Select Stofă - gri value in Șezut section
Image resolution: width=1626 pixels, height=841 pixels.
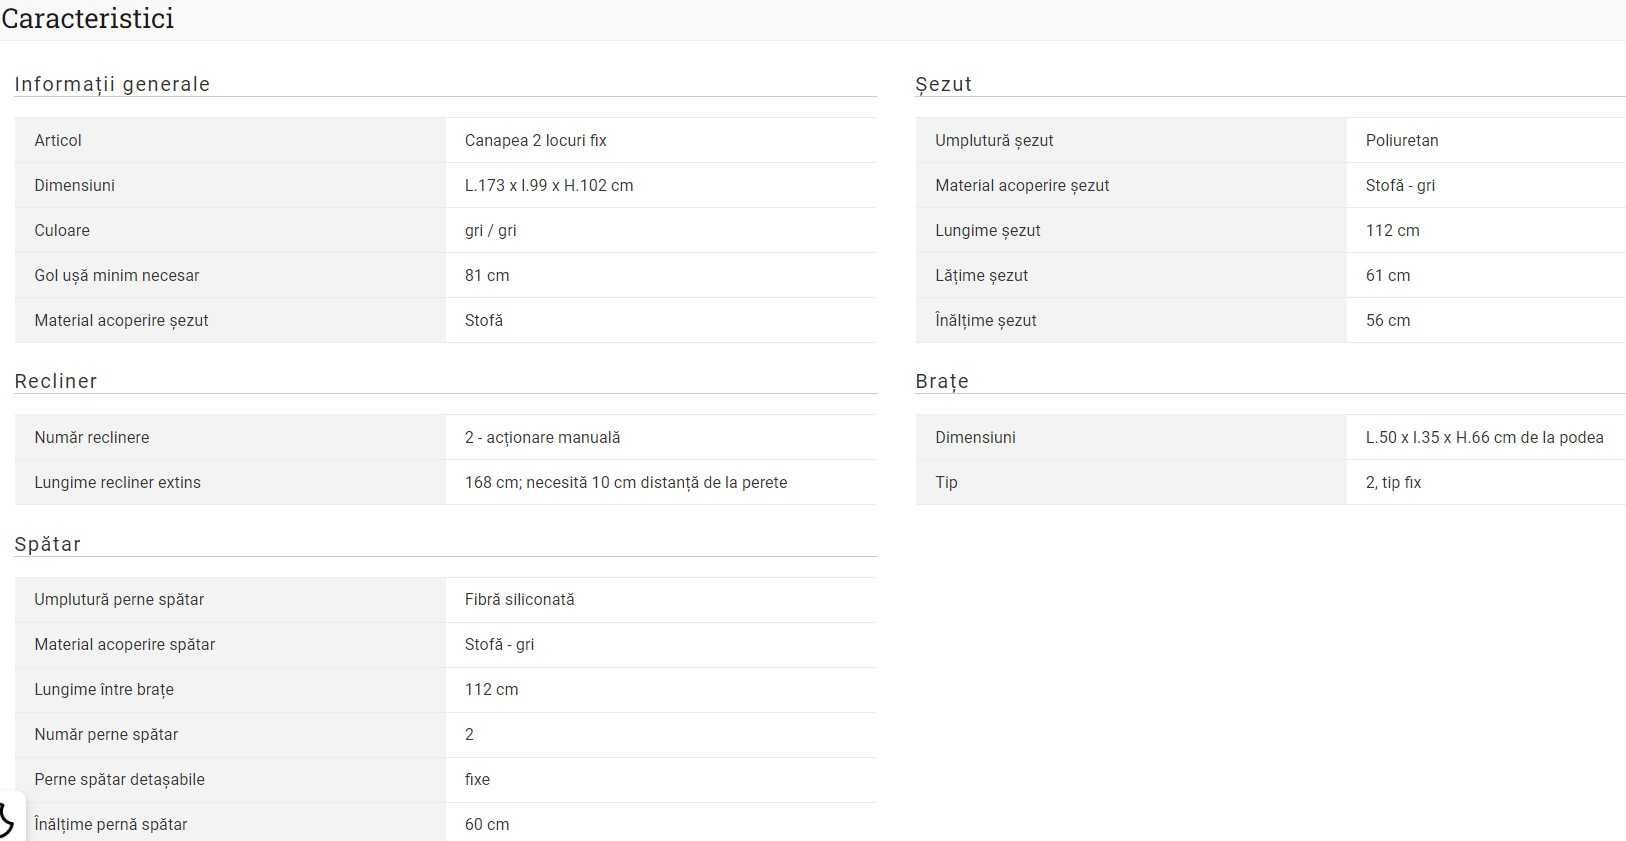point(1400,185)
